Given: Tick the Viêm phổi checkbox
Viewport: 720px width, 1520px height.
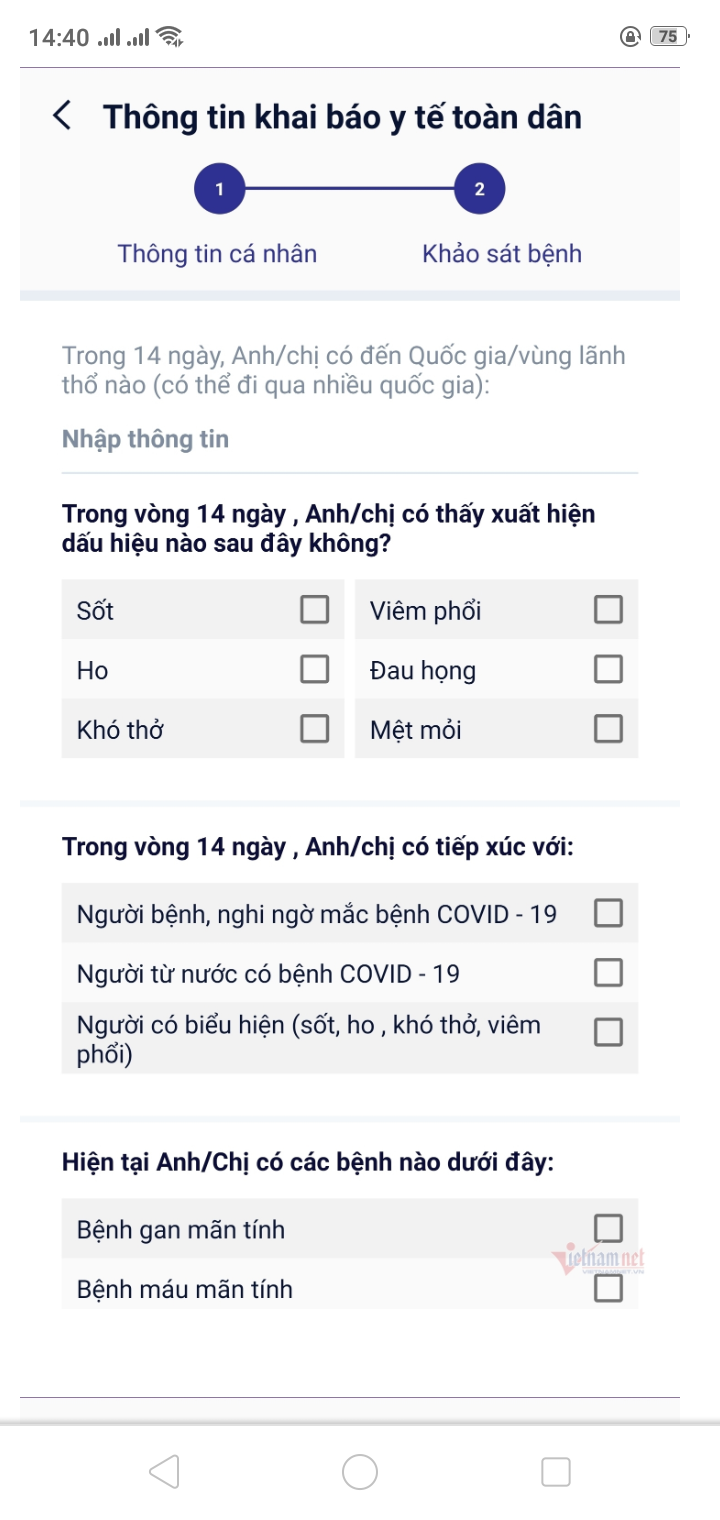Looking at the screenshot, I should click(608, 609).
